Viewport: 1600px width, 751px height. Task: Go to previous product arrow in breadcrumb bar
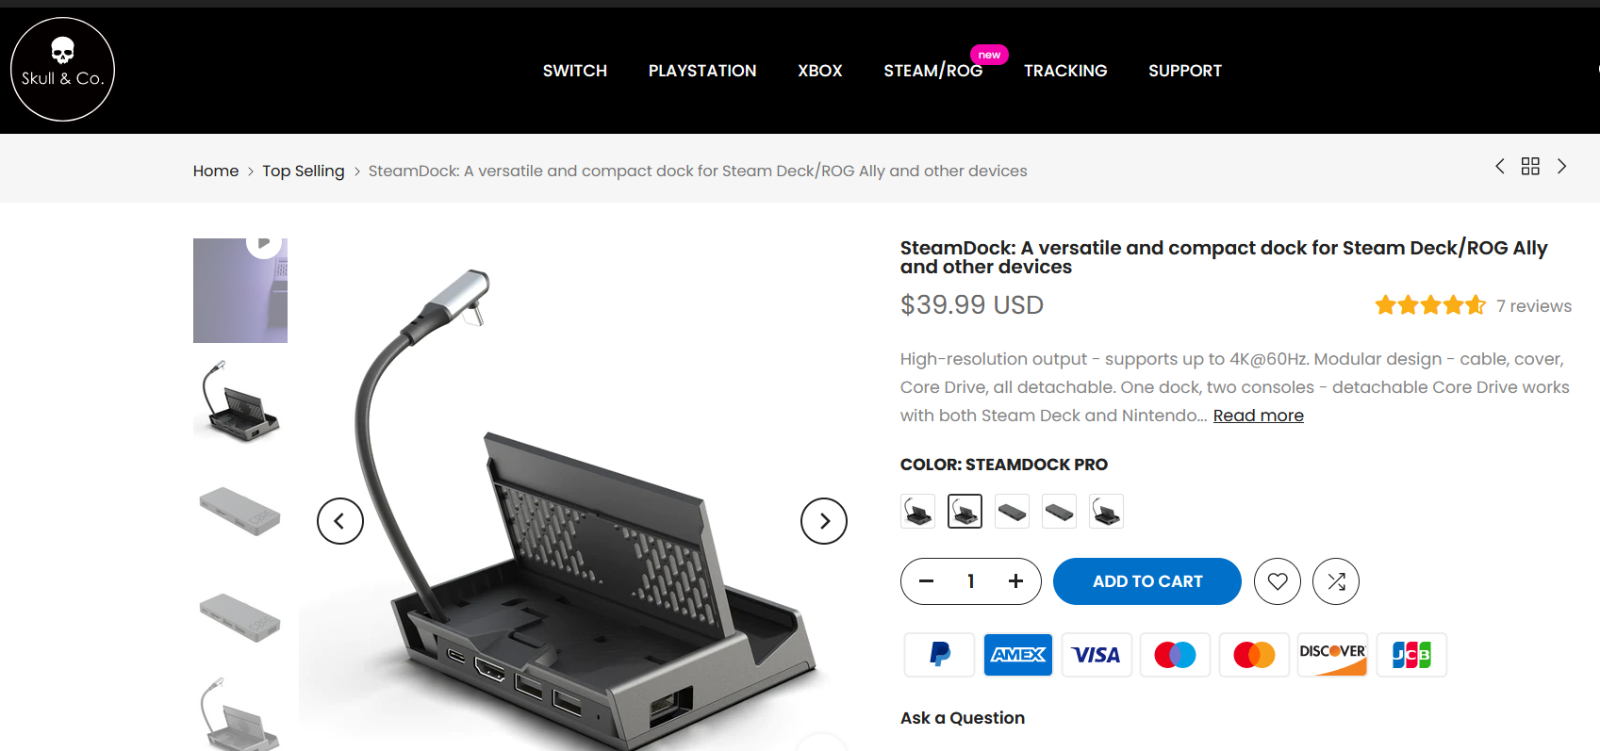(x=1499, y=166)
